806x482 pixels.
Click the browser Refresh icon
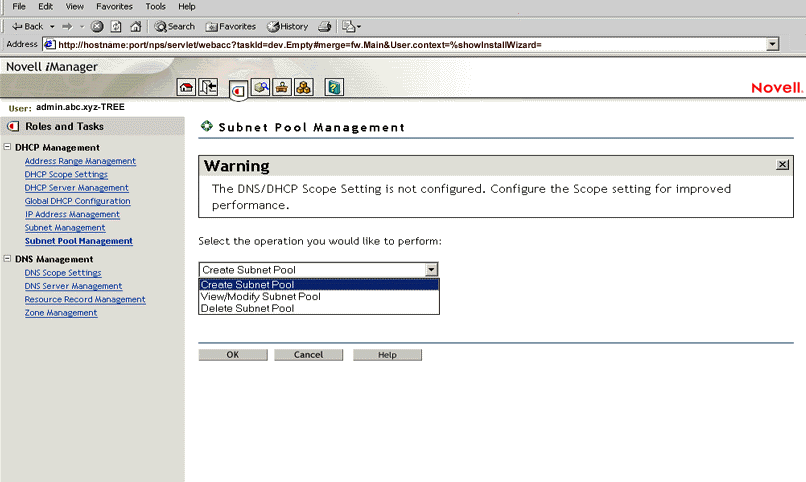tap(116, 27)
